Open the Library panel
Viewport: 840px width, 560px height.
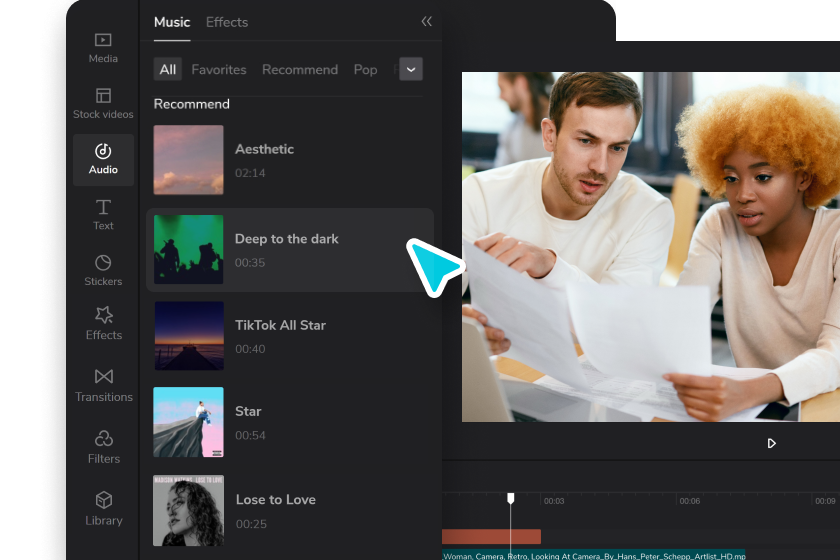[x=103, y=509]
